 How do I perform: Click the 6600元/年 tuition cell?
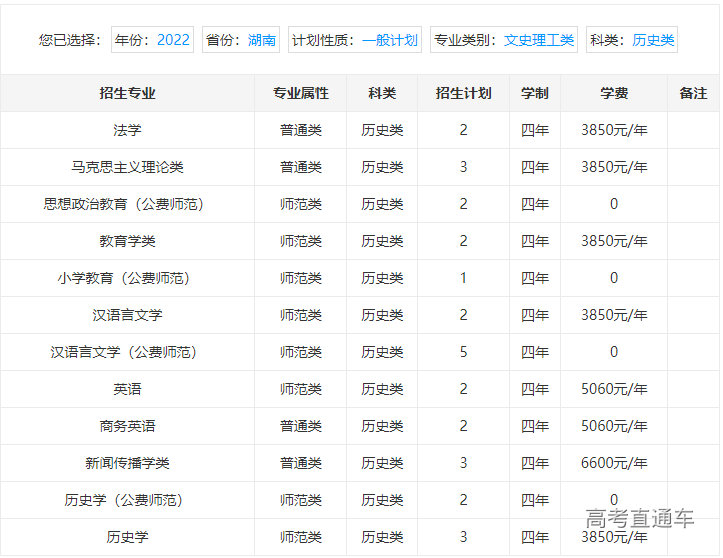[x=614, y=463]
